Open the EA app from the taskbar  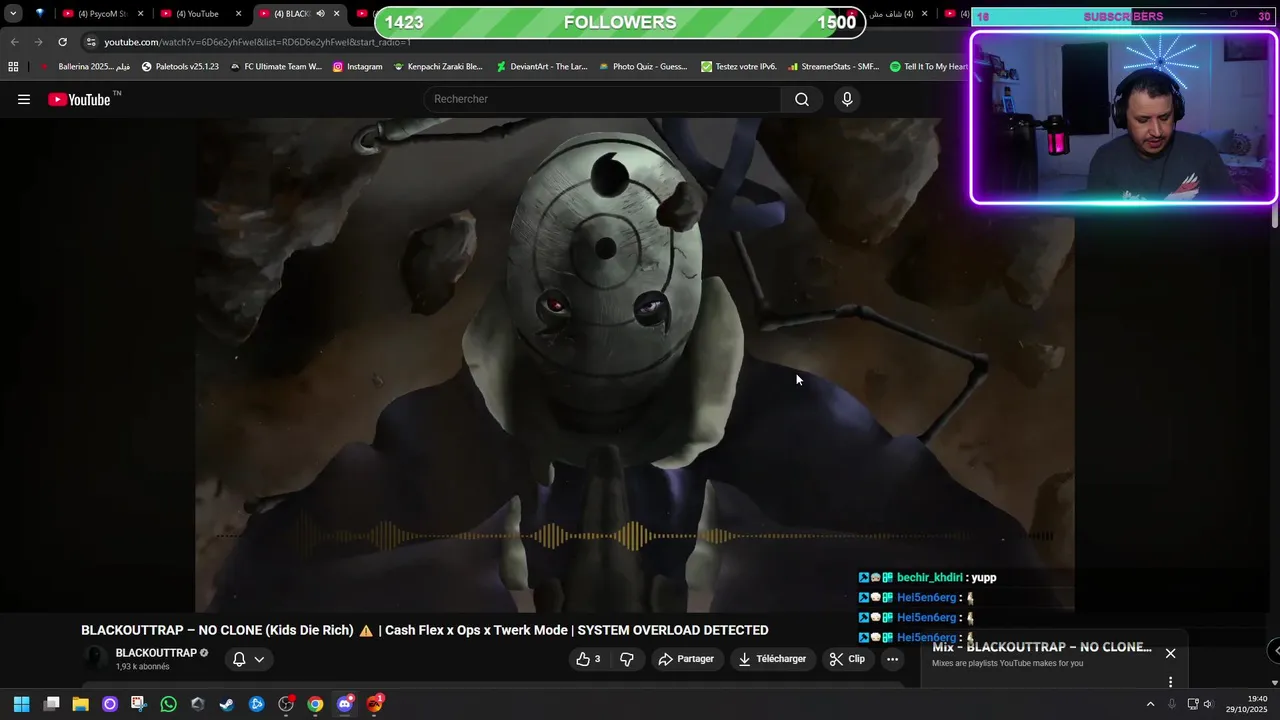pyautogui.click(x=375, y=704)
